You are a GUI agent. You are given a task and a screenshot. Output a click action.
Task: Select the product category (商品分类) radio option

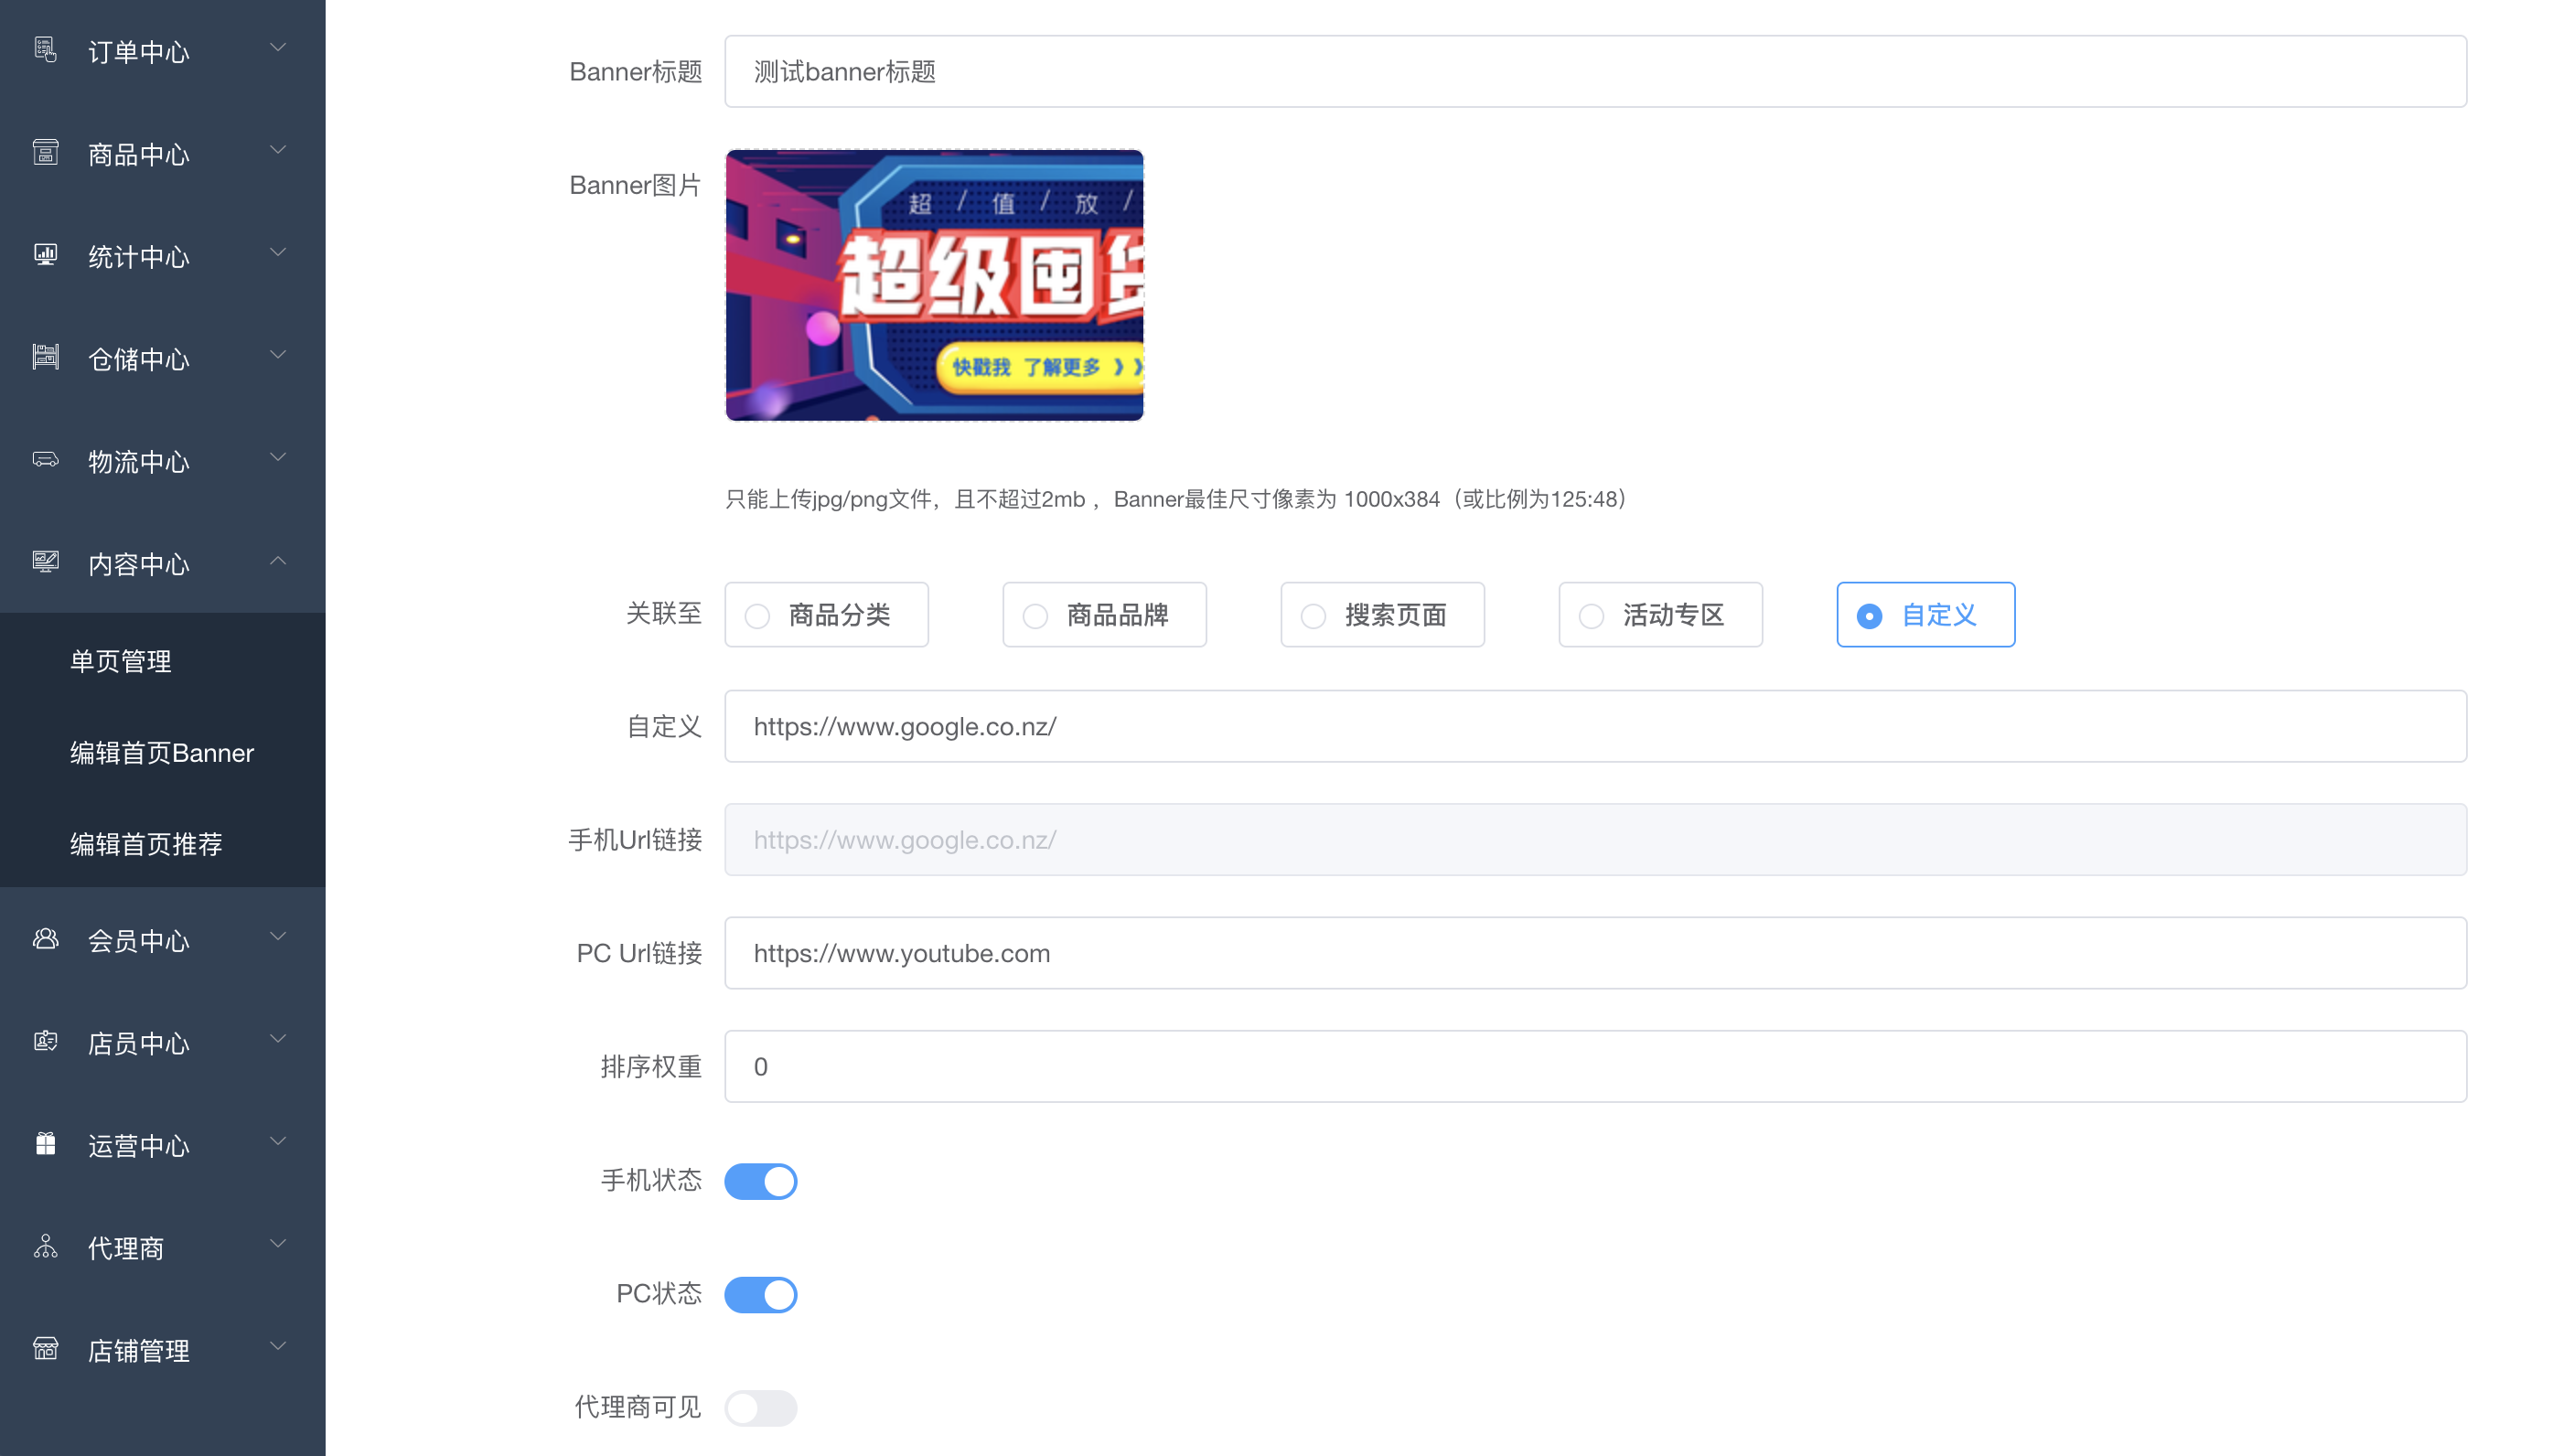point(826,614)
